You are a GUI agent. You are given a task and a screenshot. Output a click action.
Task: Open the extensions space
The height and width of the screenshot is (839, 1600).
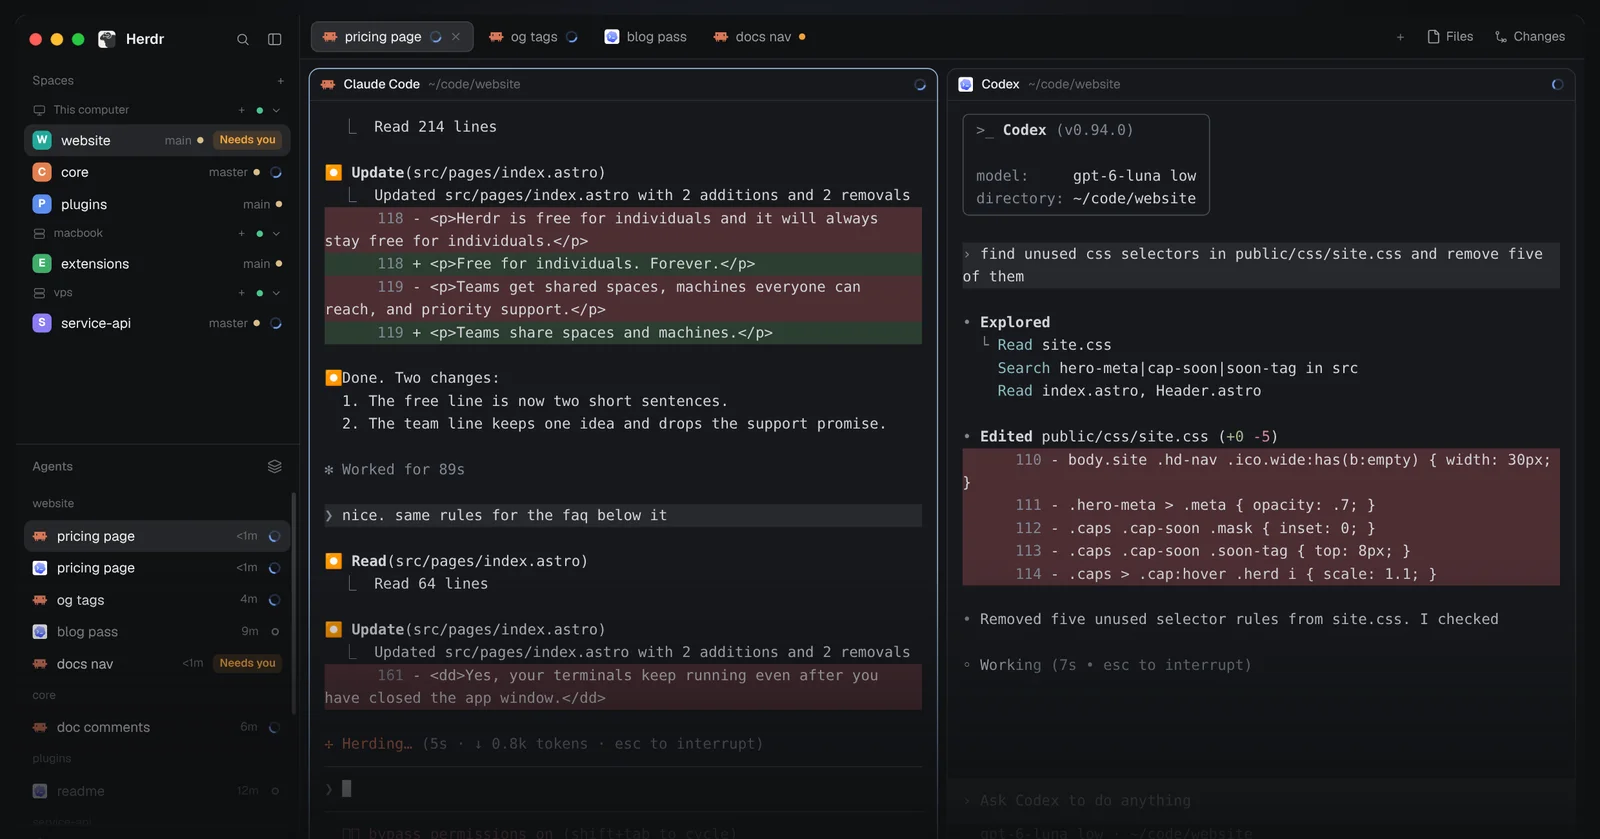click(x=157, y=264)
